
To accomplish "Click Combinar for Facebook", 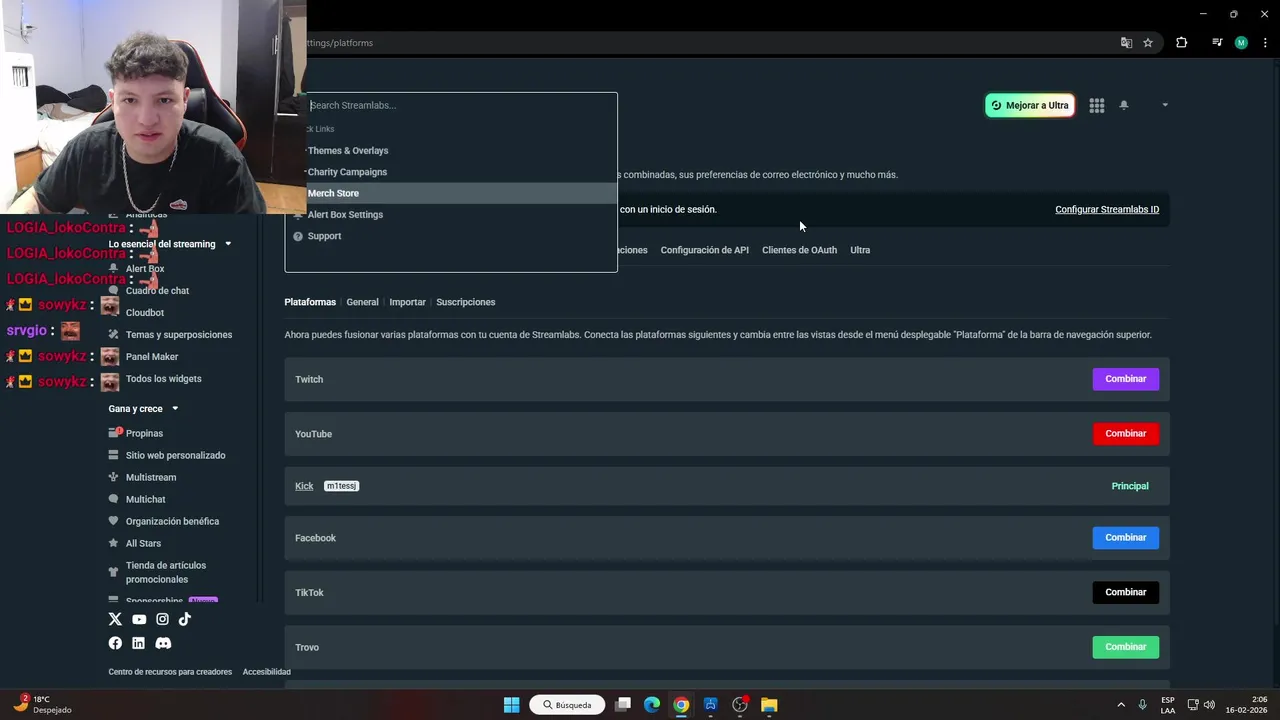I will (1125, 537).
